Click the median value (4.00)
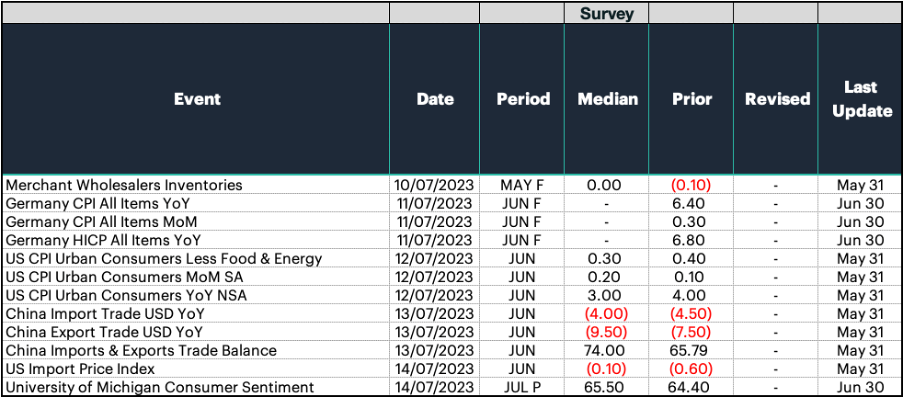Viewport: 904px width, 398px height. pos(607,314)
